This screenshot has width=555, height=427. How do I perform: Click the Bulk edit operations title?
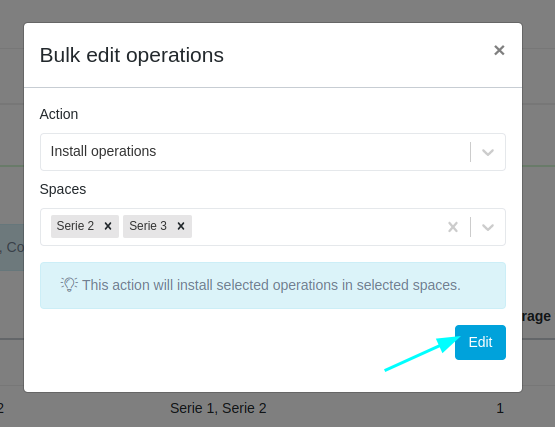[132, 55]
